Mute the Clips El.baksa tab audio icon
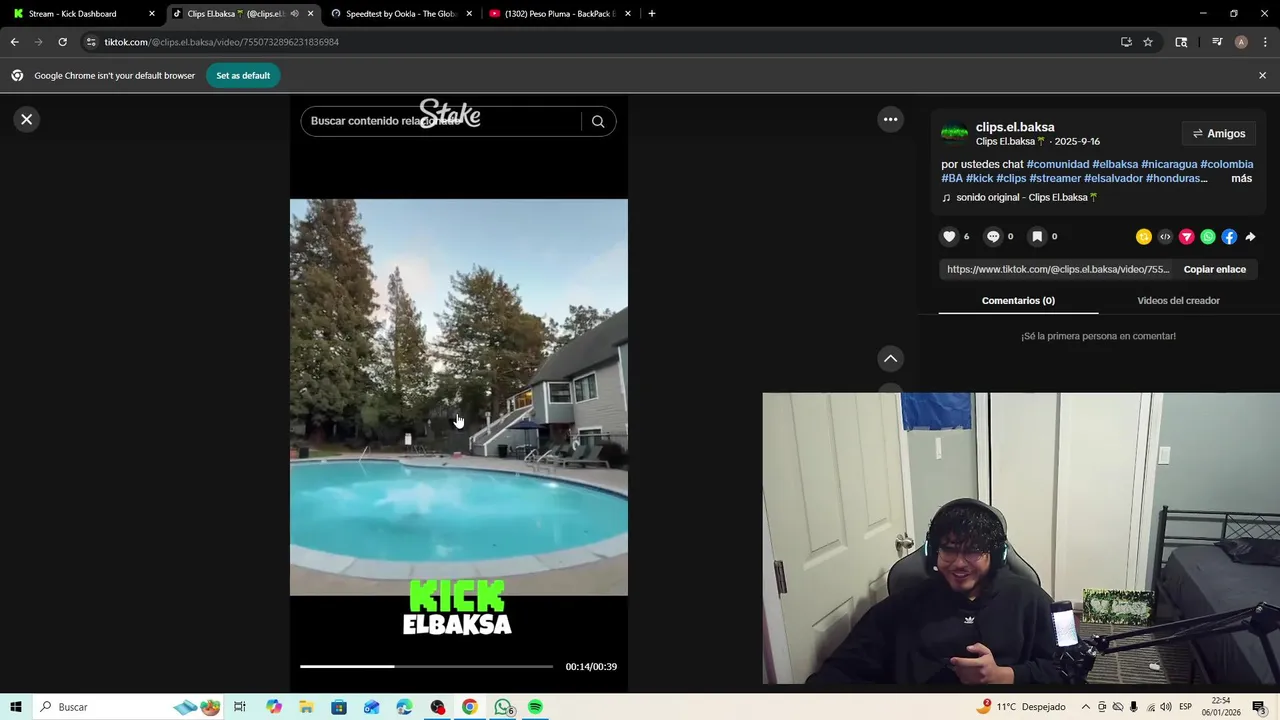The height and width of the screenshot is (720, 1280). (x=294, y=14)
